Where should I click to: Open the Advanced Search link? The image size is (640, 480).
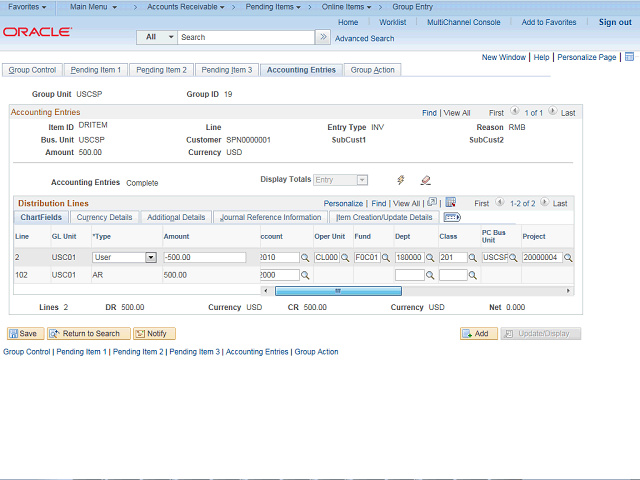[x=364, y=38]
